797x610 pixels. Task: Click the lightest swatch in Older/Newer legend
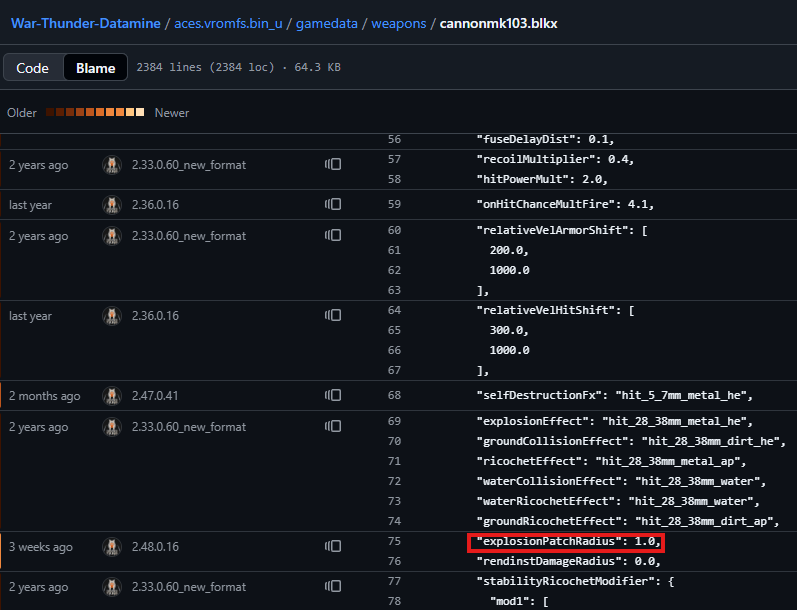[x=140, y=112]
